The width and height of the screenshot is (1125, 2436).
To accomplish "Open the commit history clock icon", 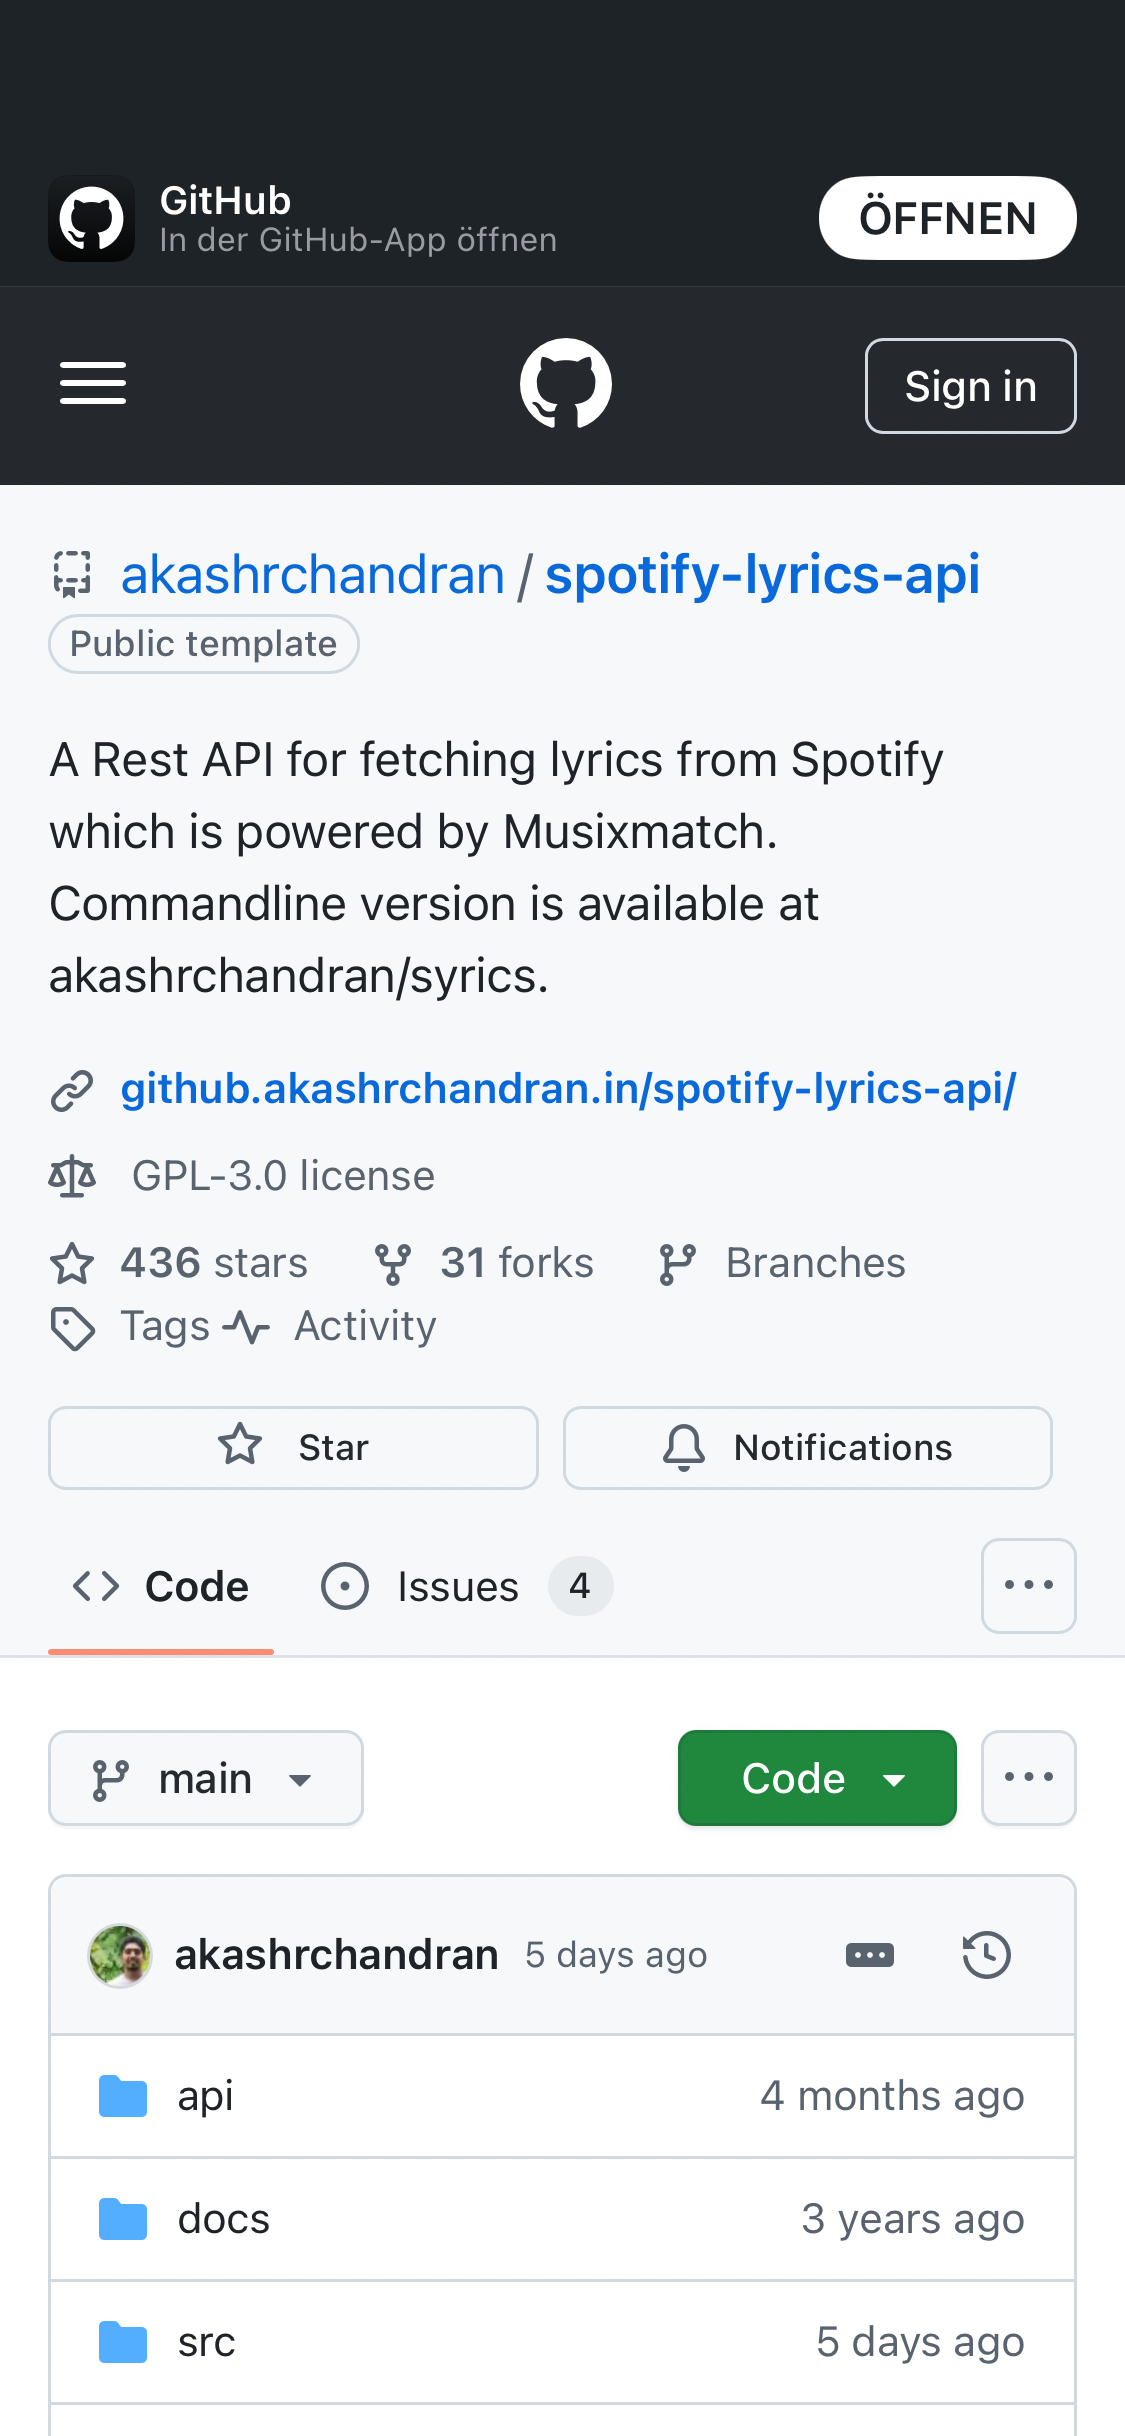I will click(x=986, y=1955).
